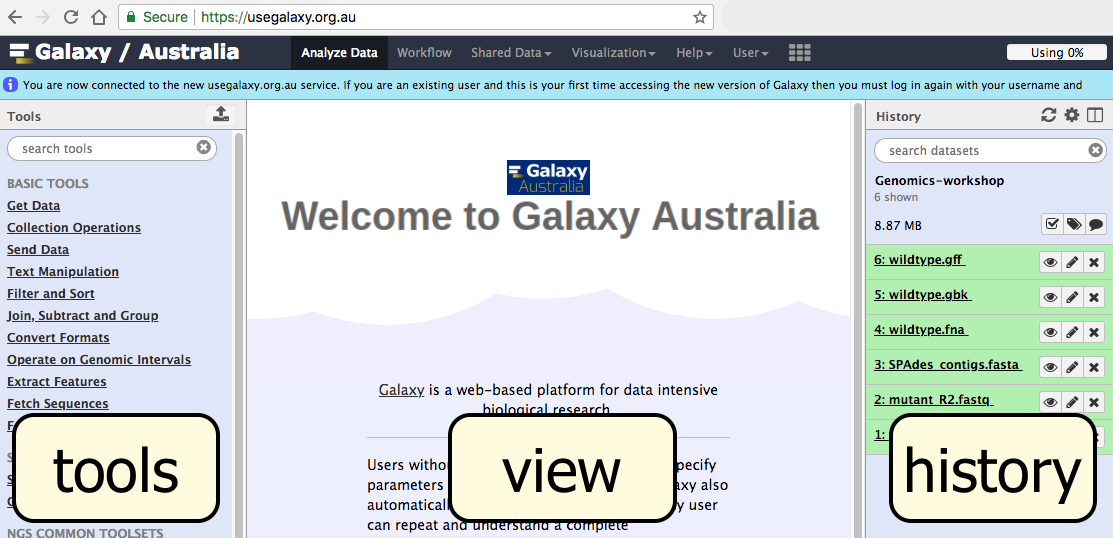Expand the Fetch Sequences section
Viewport: 1113px width, 538px height.
[x=57, y=404]
